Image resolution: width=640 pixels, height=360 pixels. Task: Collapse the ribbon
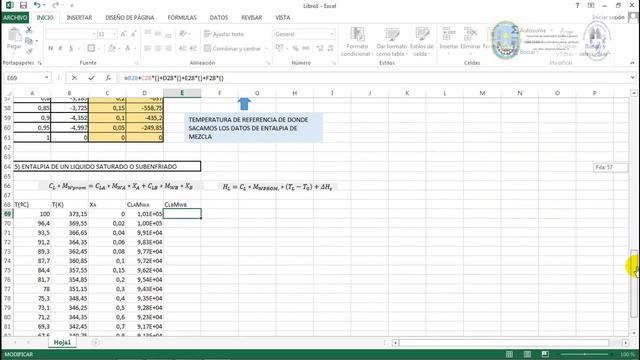632,63
